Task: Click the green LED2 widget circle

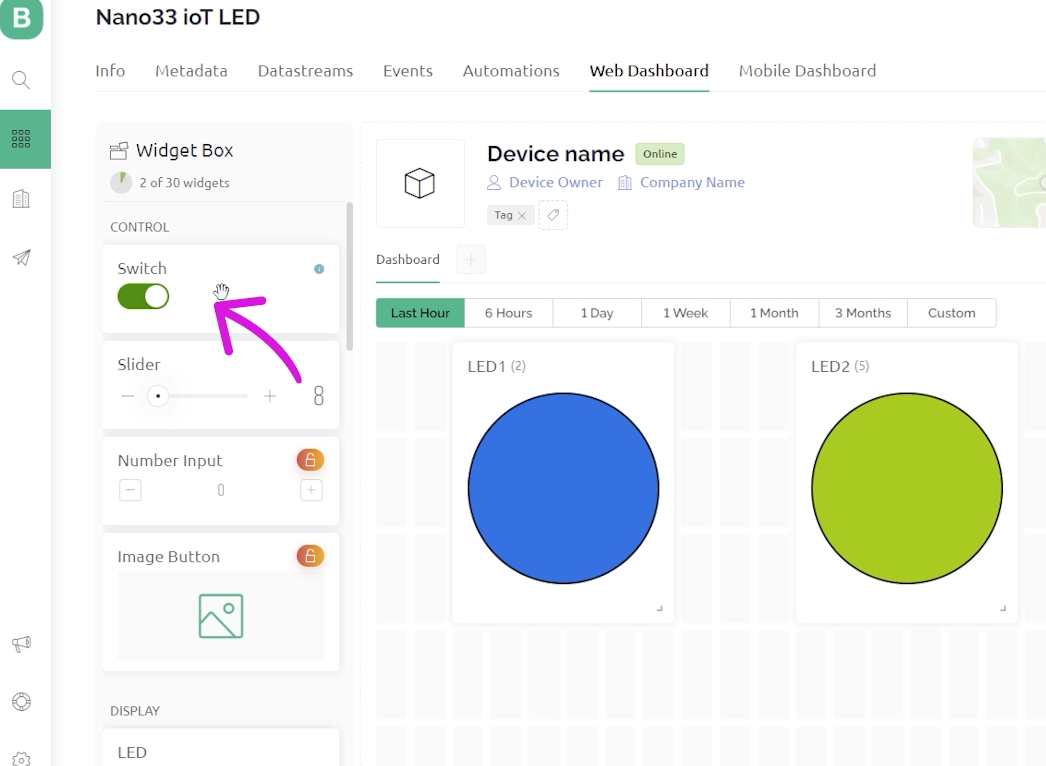Action: [x=907, y=488]
